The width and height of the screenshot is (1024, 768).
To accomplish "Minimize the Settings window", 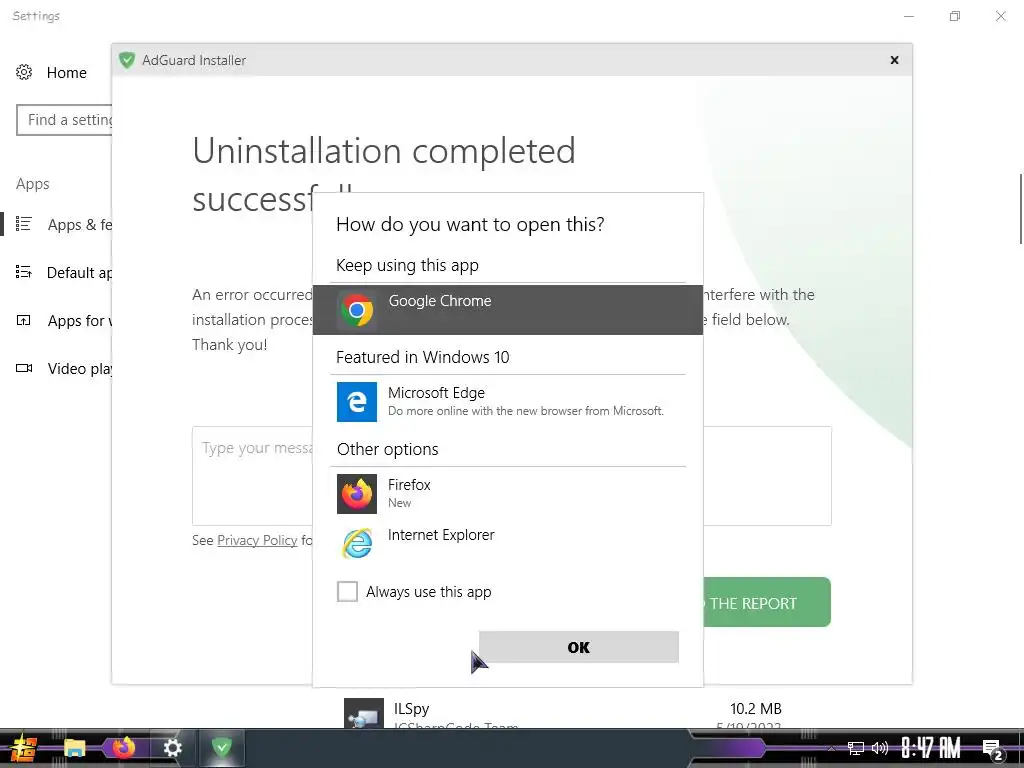I will [909, 16].
